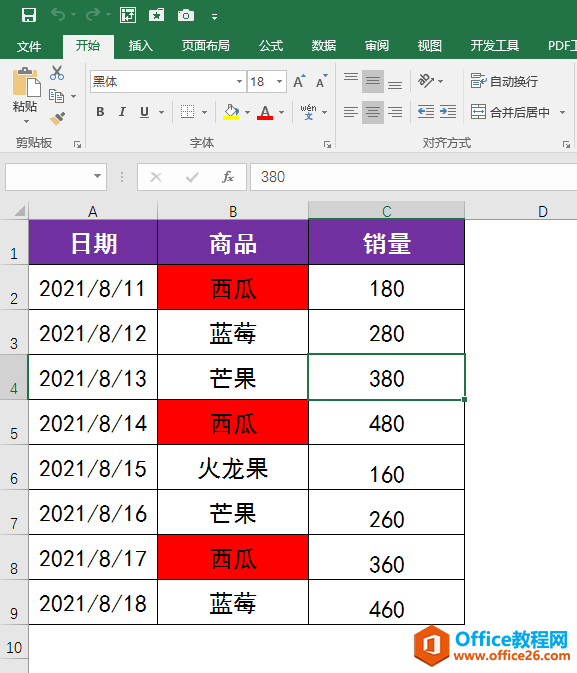Switch to the 视图 tab

coord(430,45)
